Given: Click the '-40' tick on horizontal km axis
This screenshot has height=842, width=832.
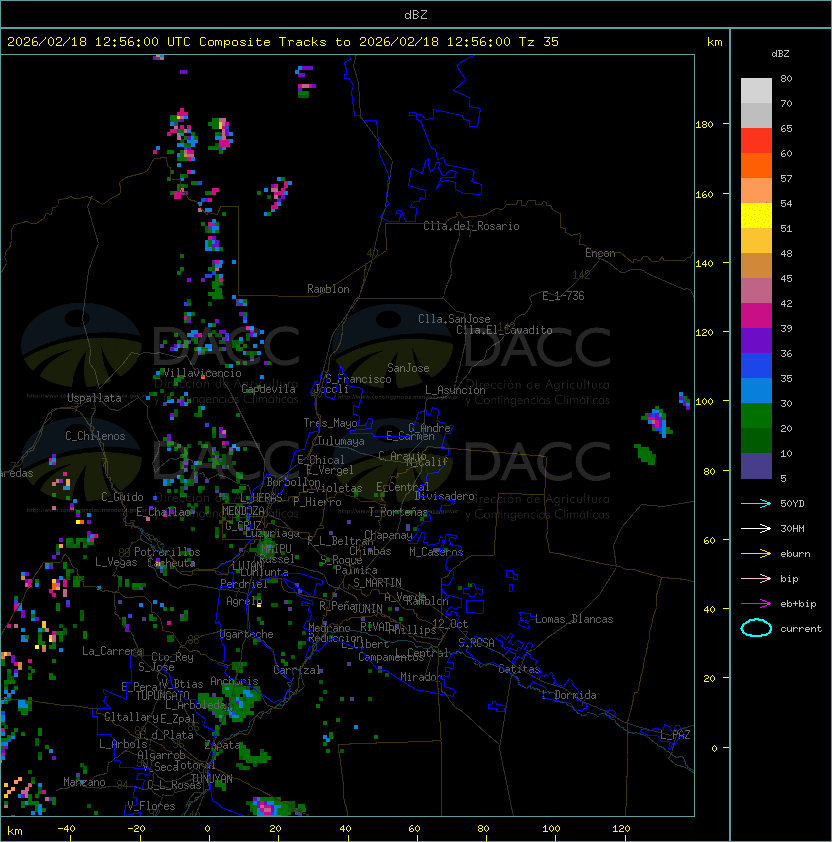Looking at the screenshot, I should click(66, 829).
